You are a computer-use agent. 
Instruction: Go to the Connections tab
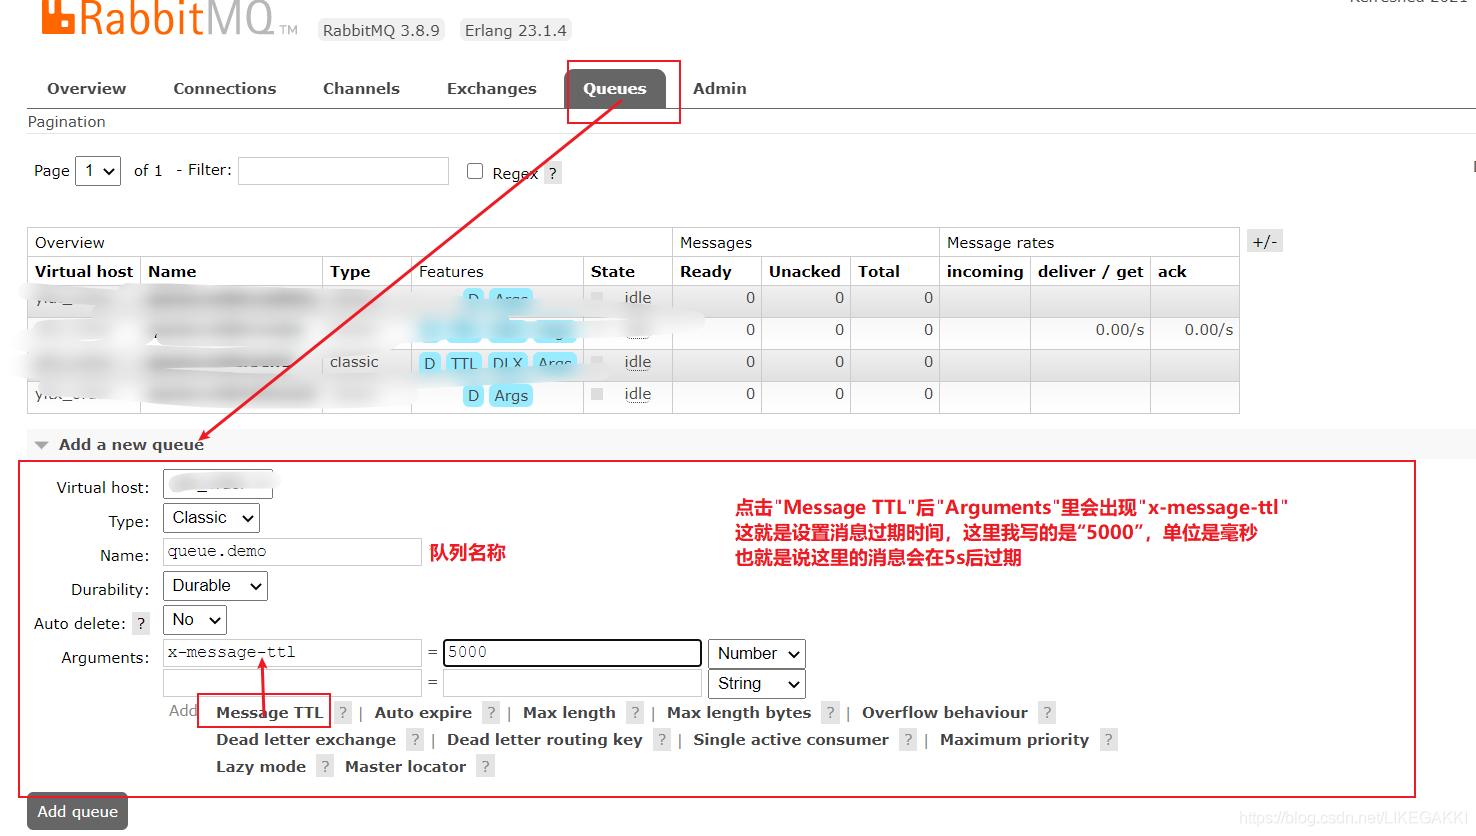click(225, 88)
